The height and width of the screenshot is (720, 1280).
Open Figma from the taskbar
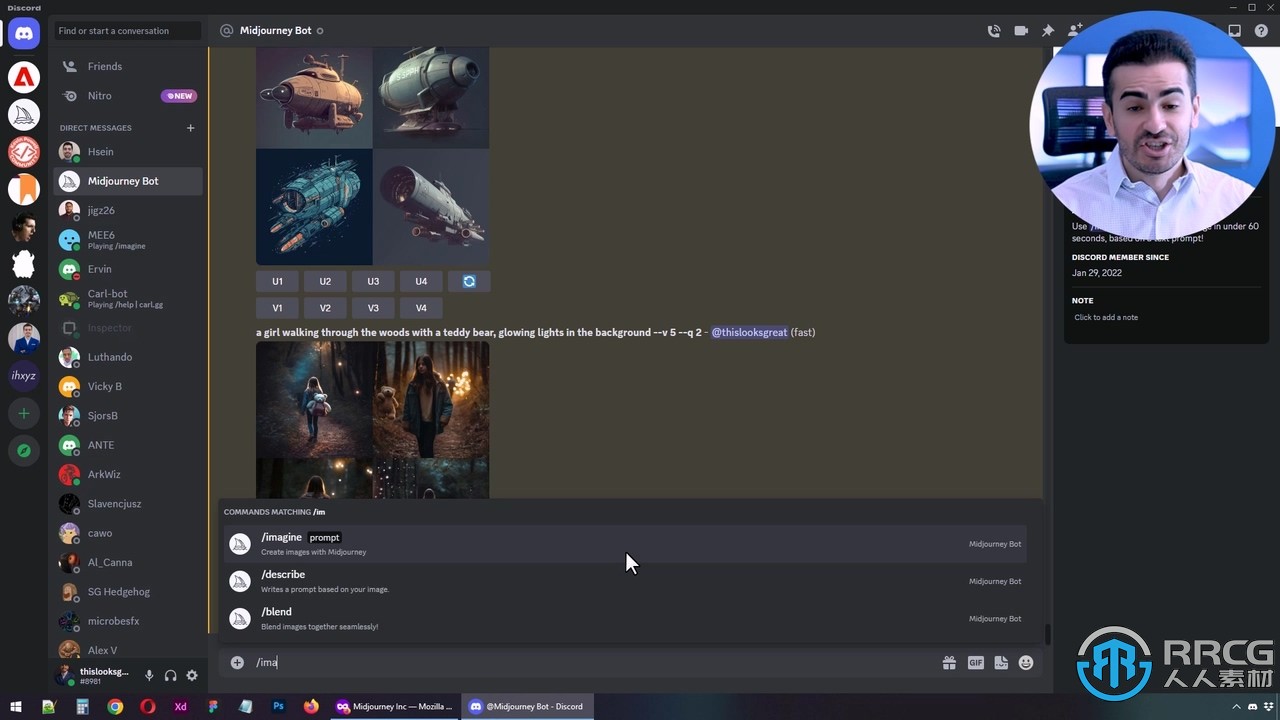[213, 706]
